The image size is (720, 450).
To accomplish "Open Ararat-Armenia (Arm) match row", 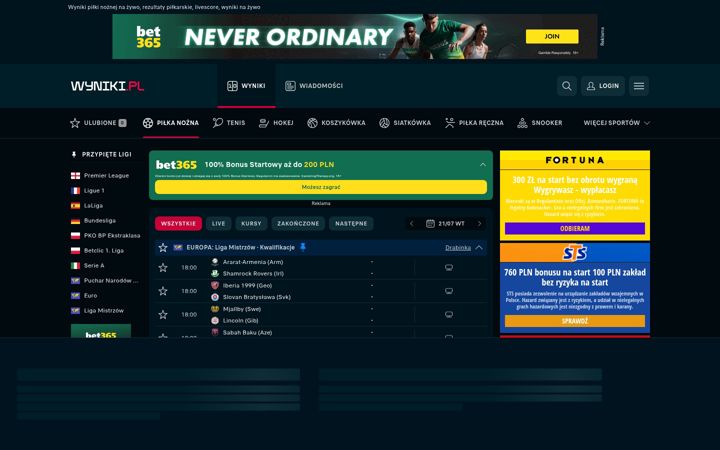I will point(253,262).
